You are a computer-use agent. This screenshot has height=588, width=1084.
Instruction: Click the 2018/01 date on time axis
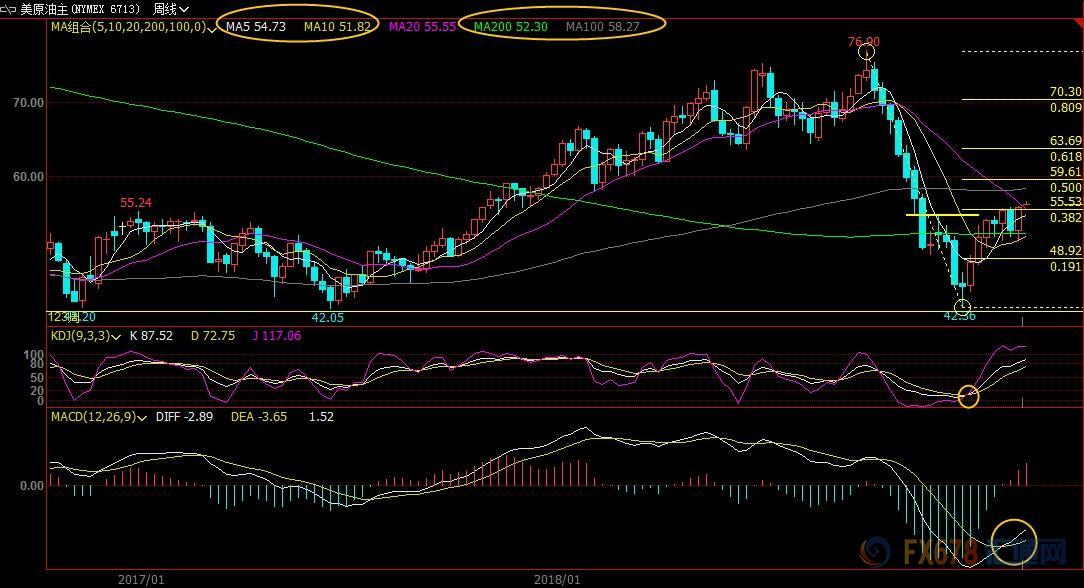pyautogui.click(x=557, y=579)
